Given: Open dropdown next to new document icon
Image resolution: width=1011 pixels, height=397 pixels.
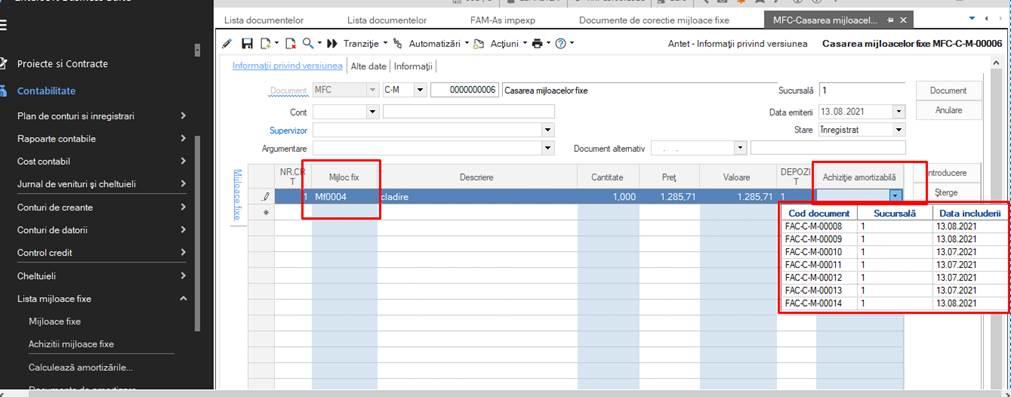Looking at the screenshot, I should pos(276,44).
